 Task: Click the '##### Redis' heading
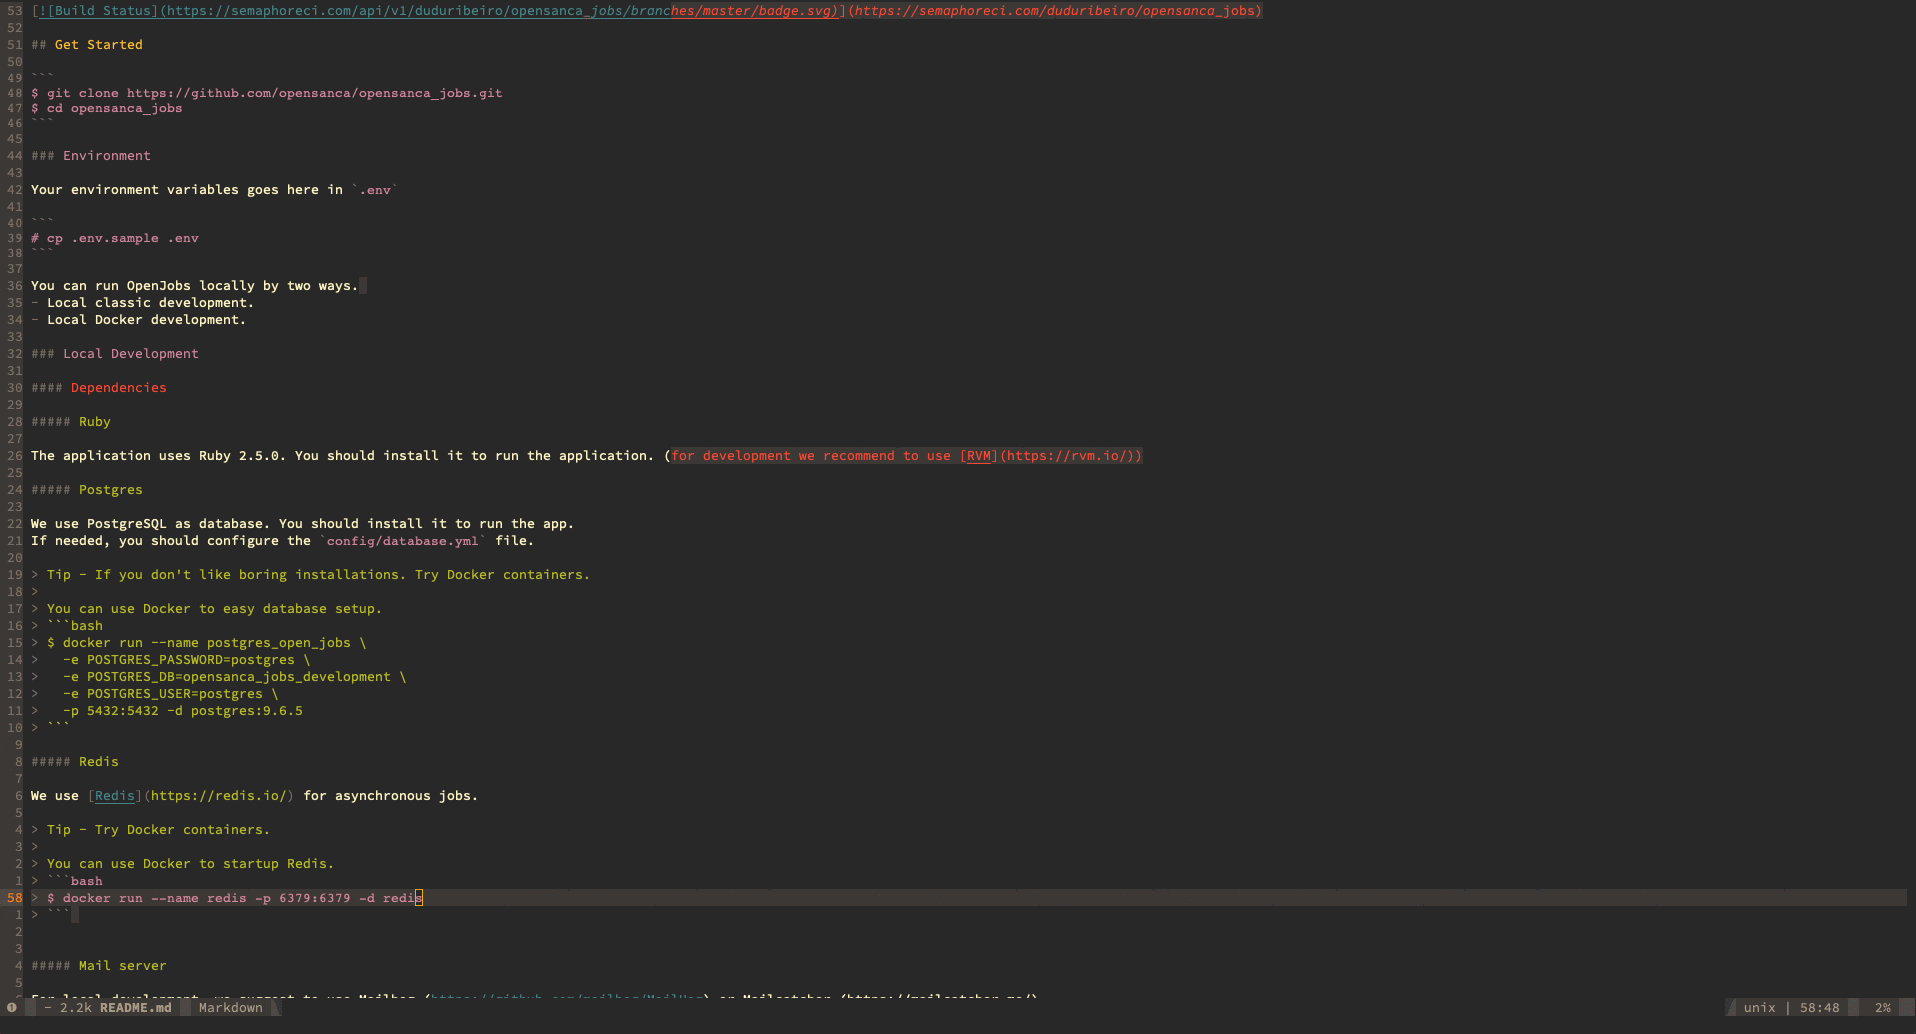pyautogui.click(x=75, y=762)
